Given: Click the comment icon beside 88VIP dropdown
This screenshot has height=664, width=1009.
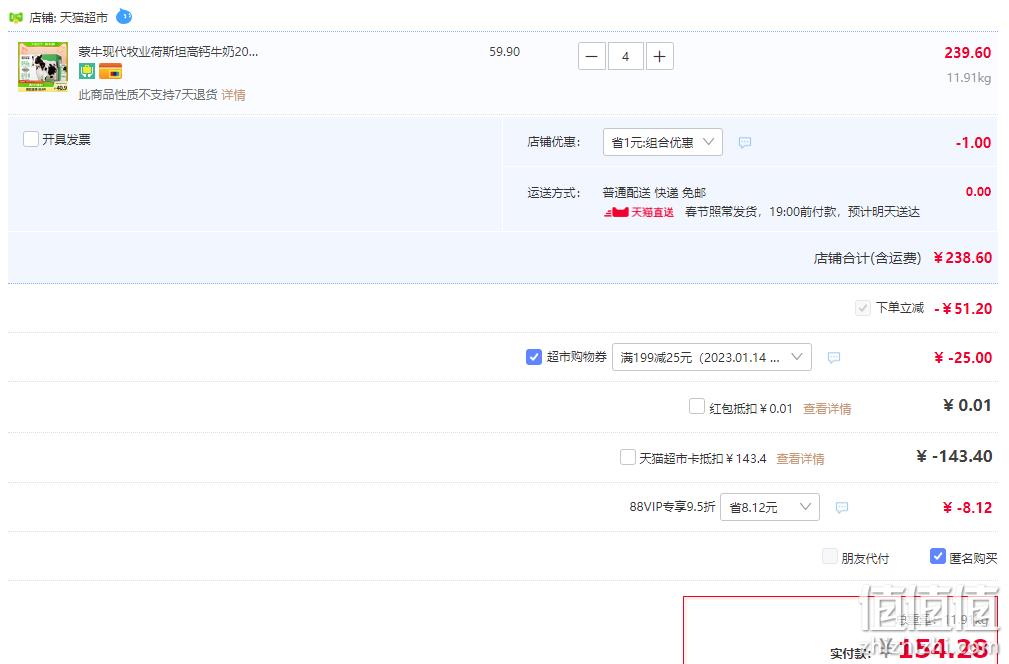Looking at the screenshot, I should [842, 508].
